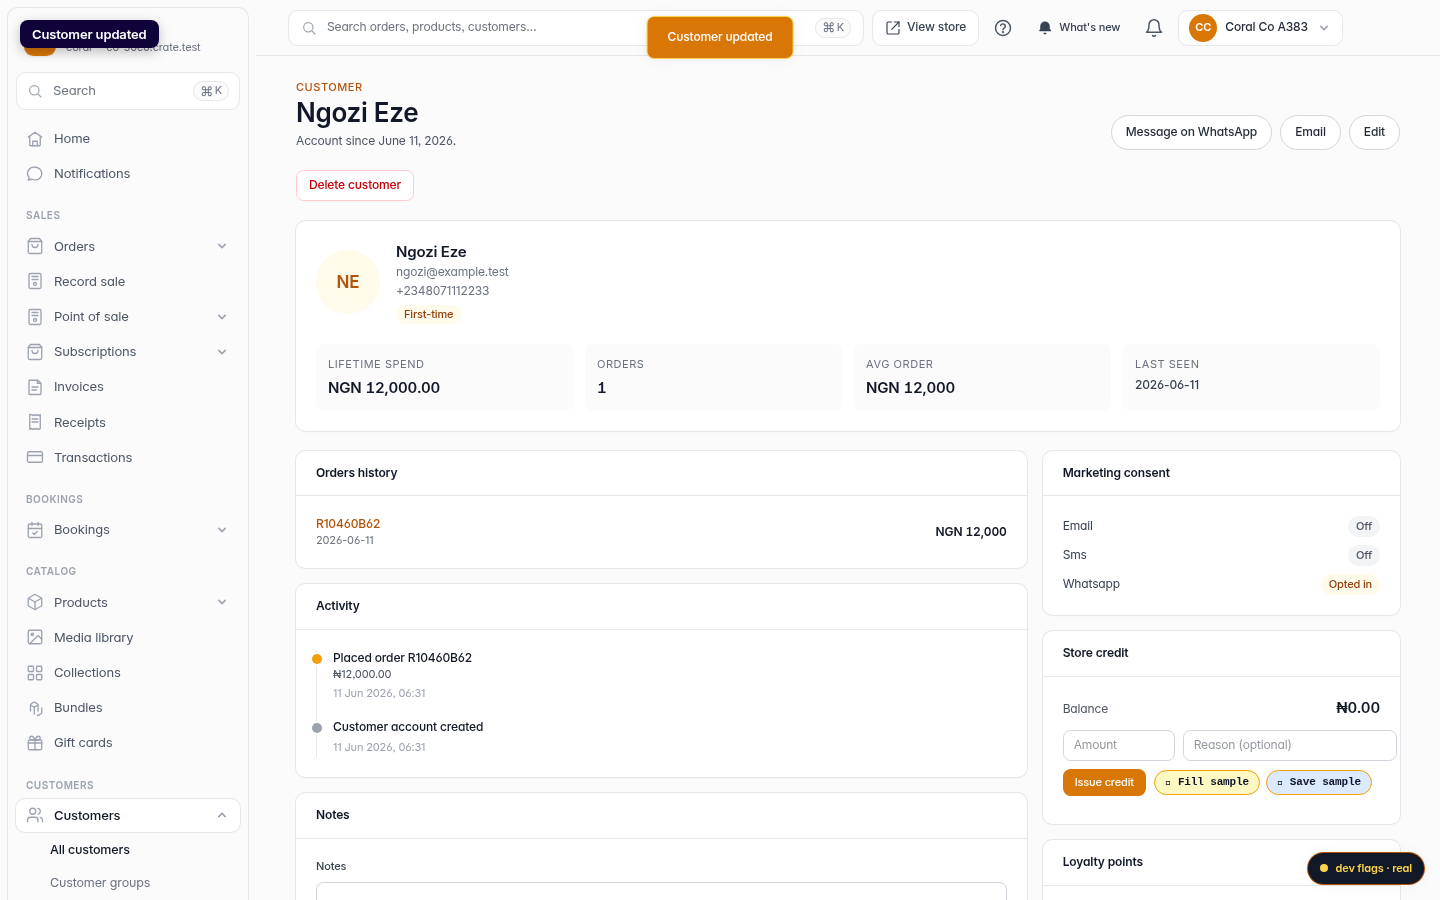Click the Reason (optional) field

click(1290, 745)
